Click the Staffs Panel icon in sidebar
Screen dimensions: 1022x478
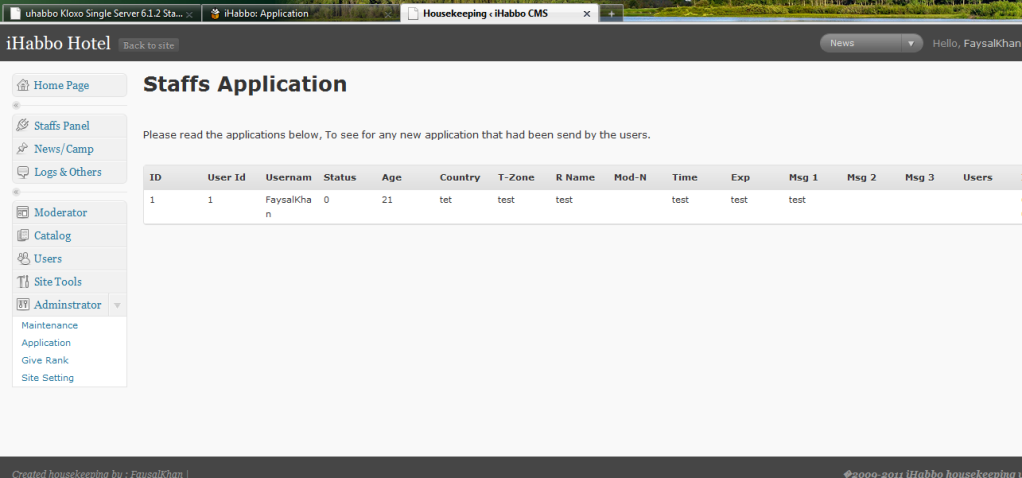point(23,126)
